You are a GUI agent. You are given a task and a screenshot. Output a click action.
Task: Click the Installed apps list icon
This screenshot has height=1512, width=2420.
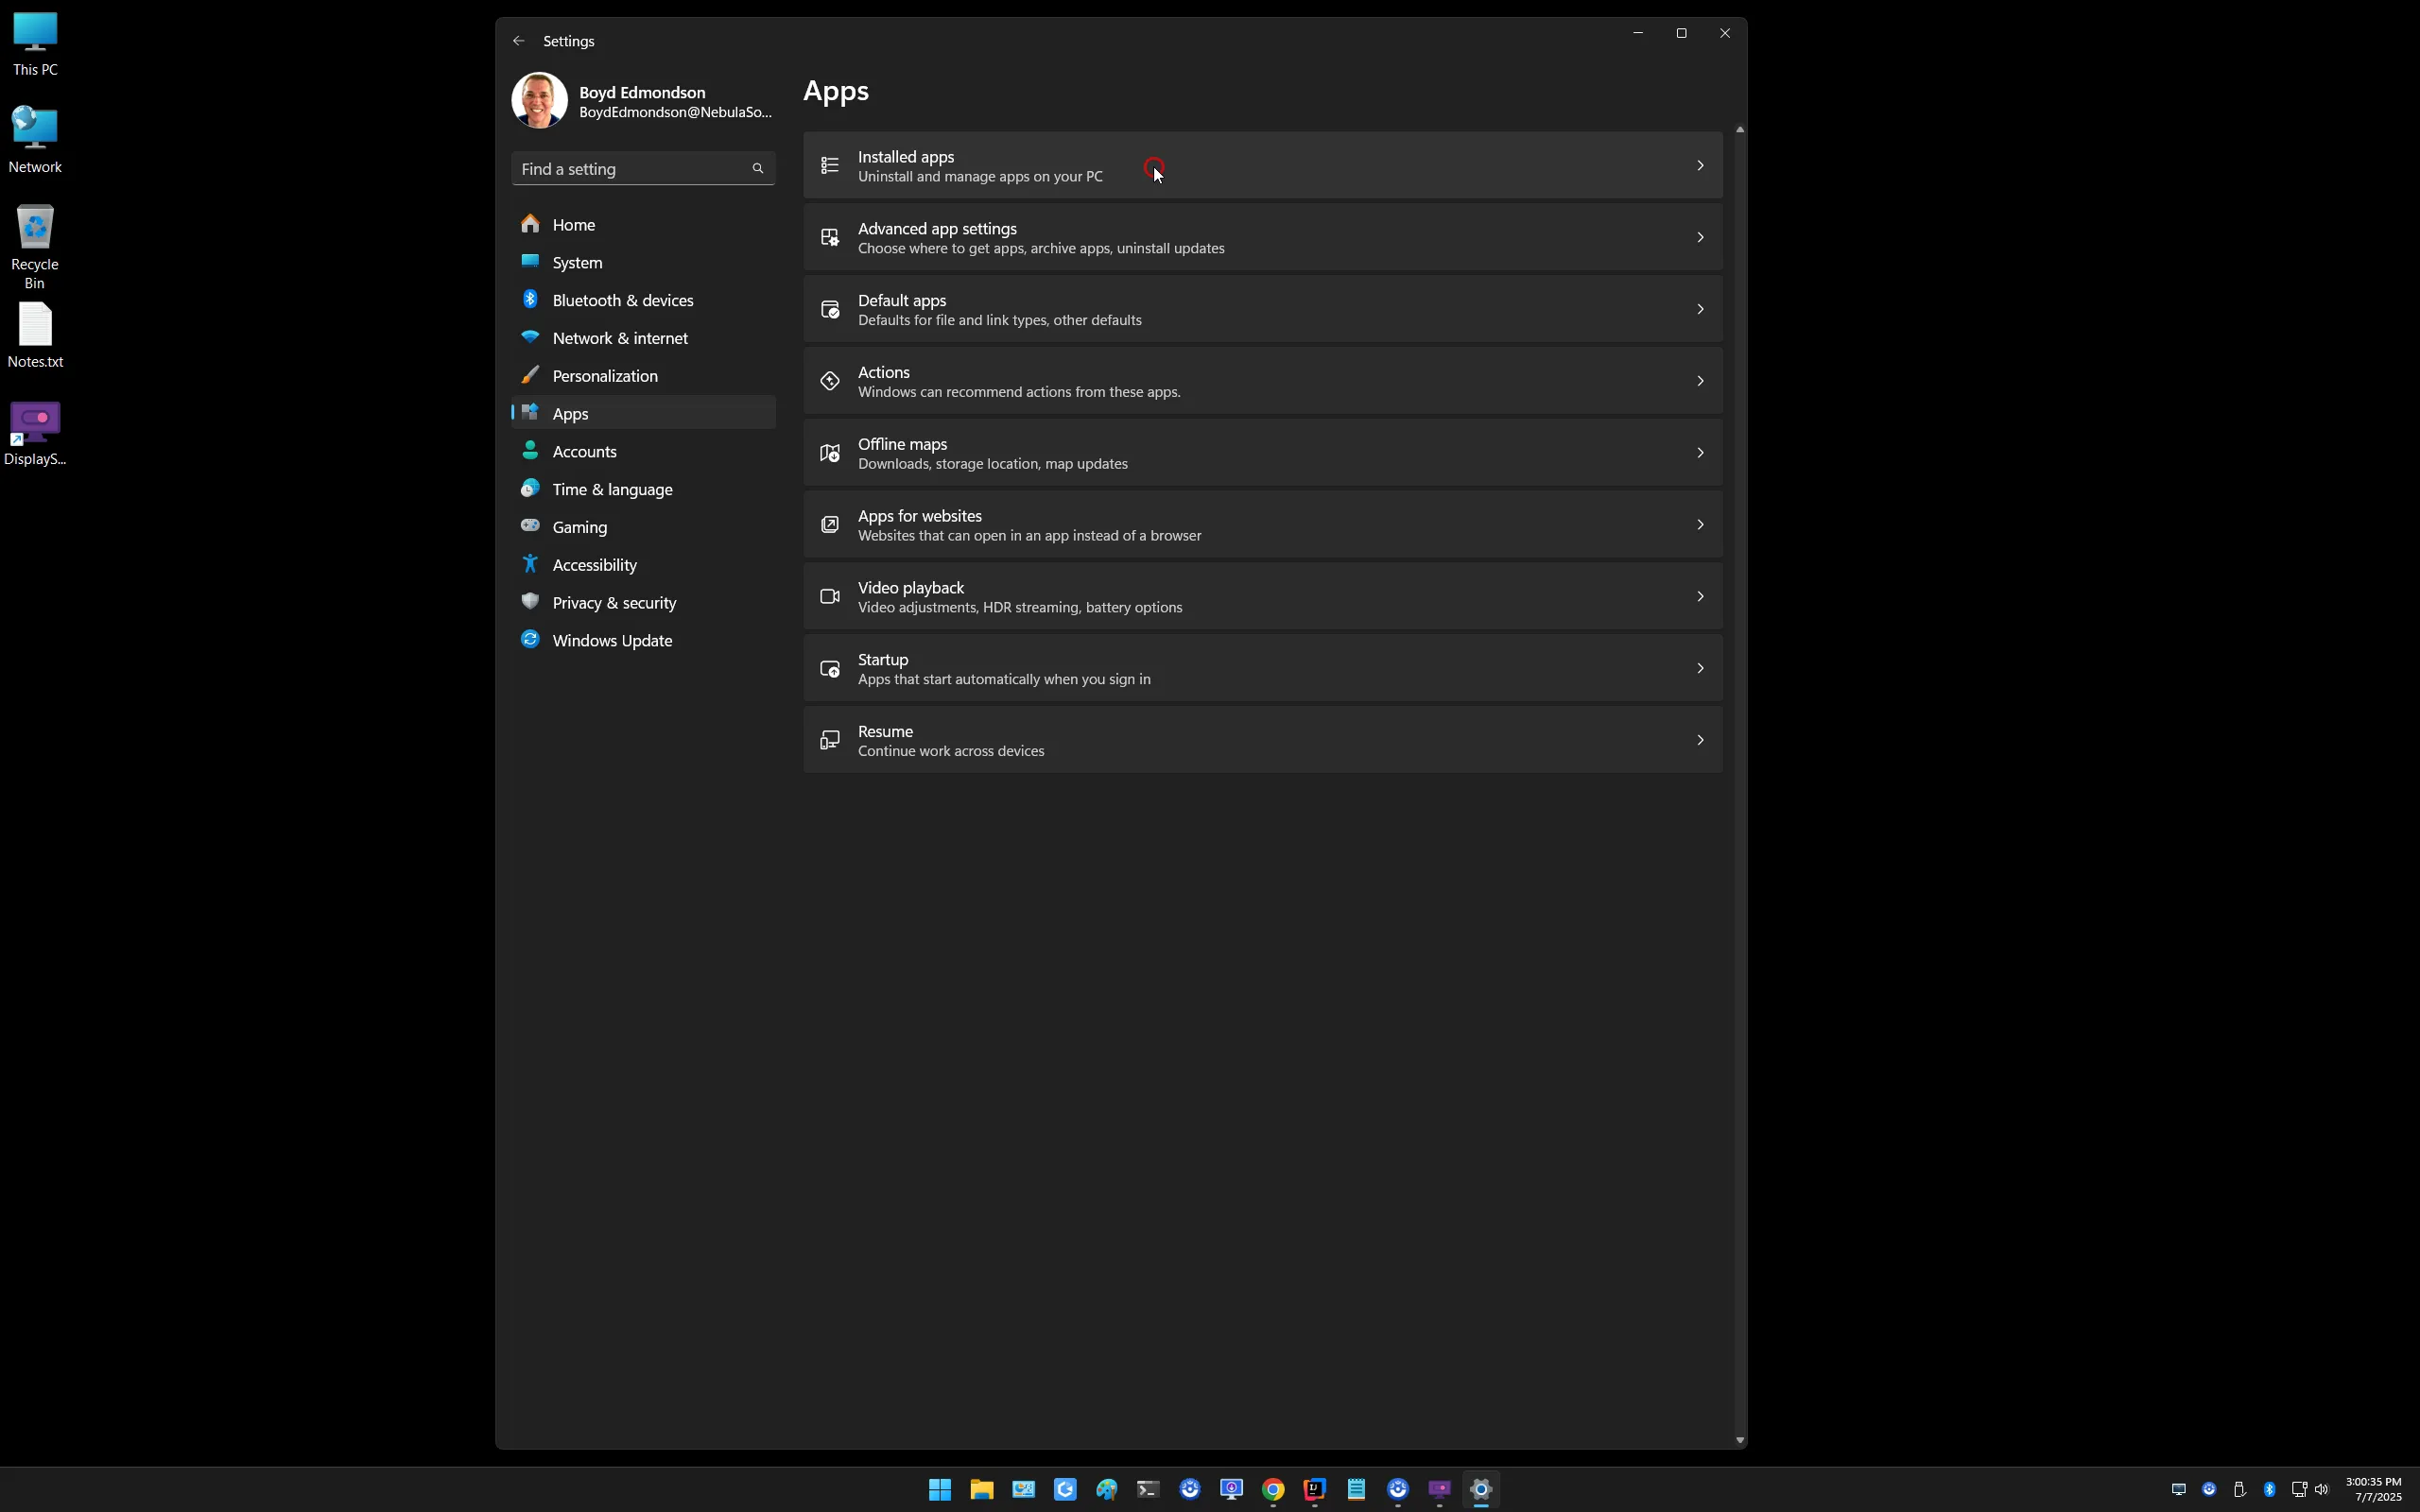coord(830,165)
